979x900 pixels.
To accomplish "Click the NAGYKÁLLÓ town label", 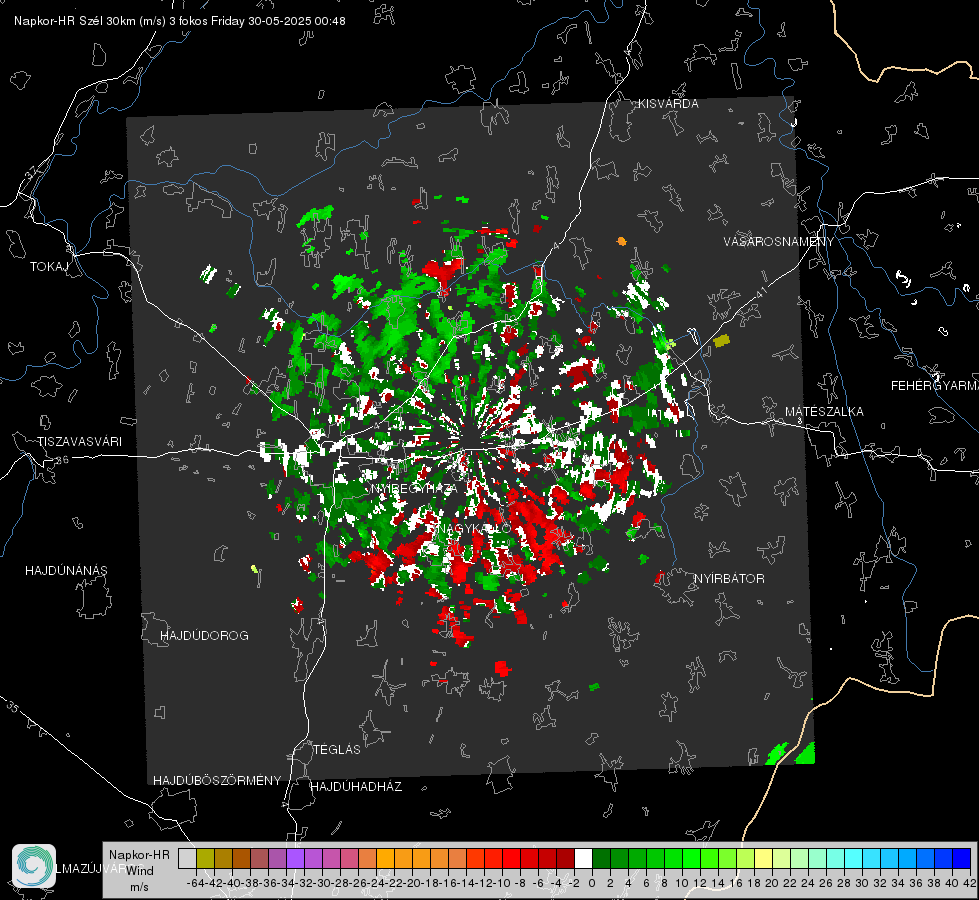I will pyautogui.click(x=474, y=529).
